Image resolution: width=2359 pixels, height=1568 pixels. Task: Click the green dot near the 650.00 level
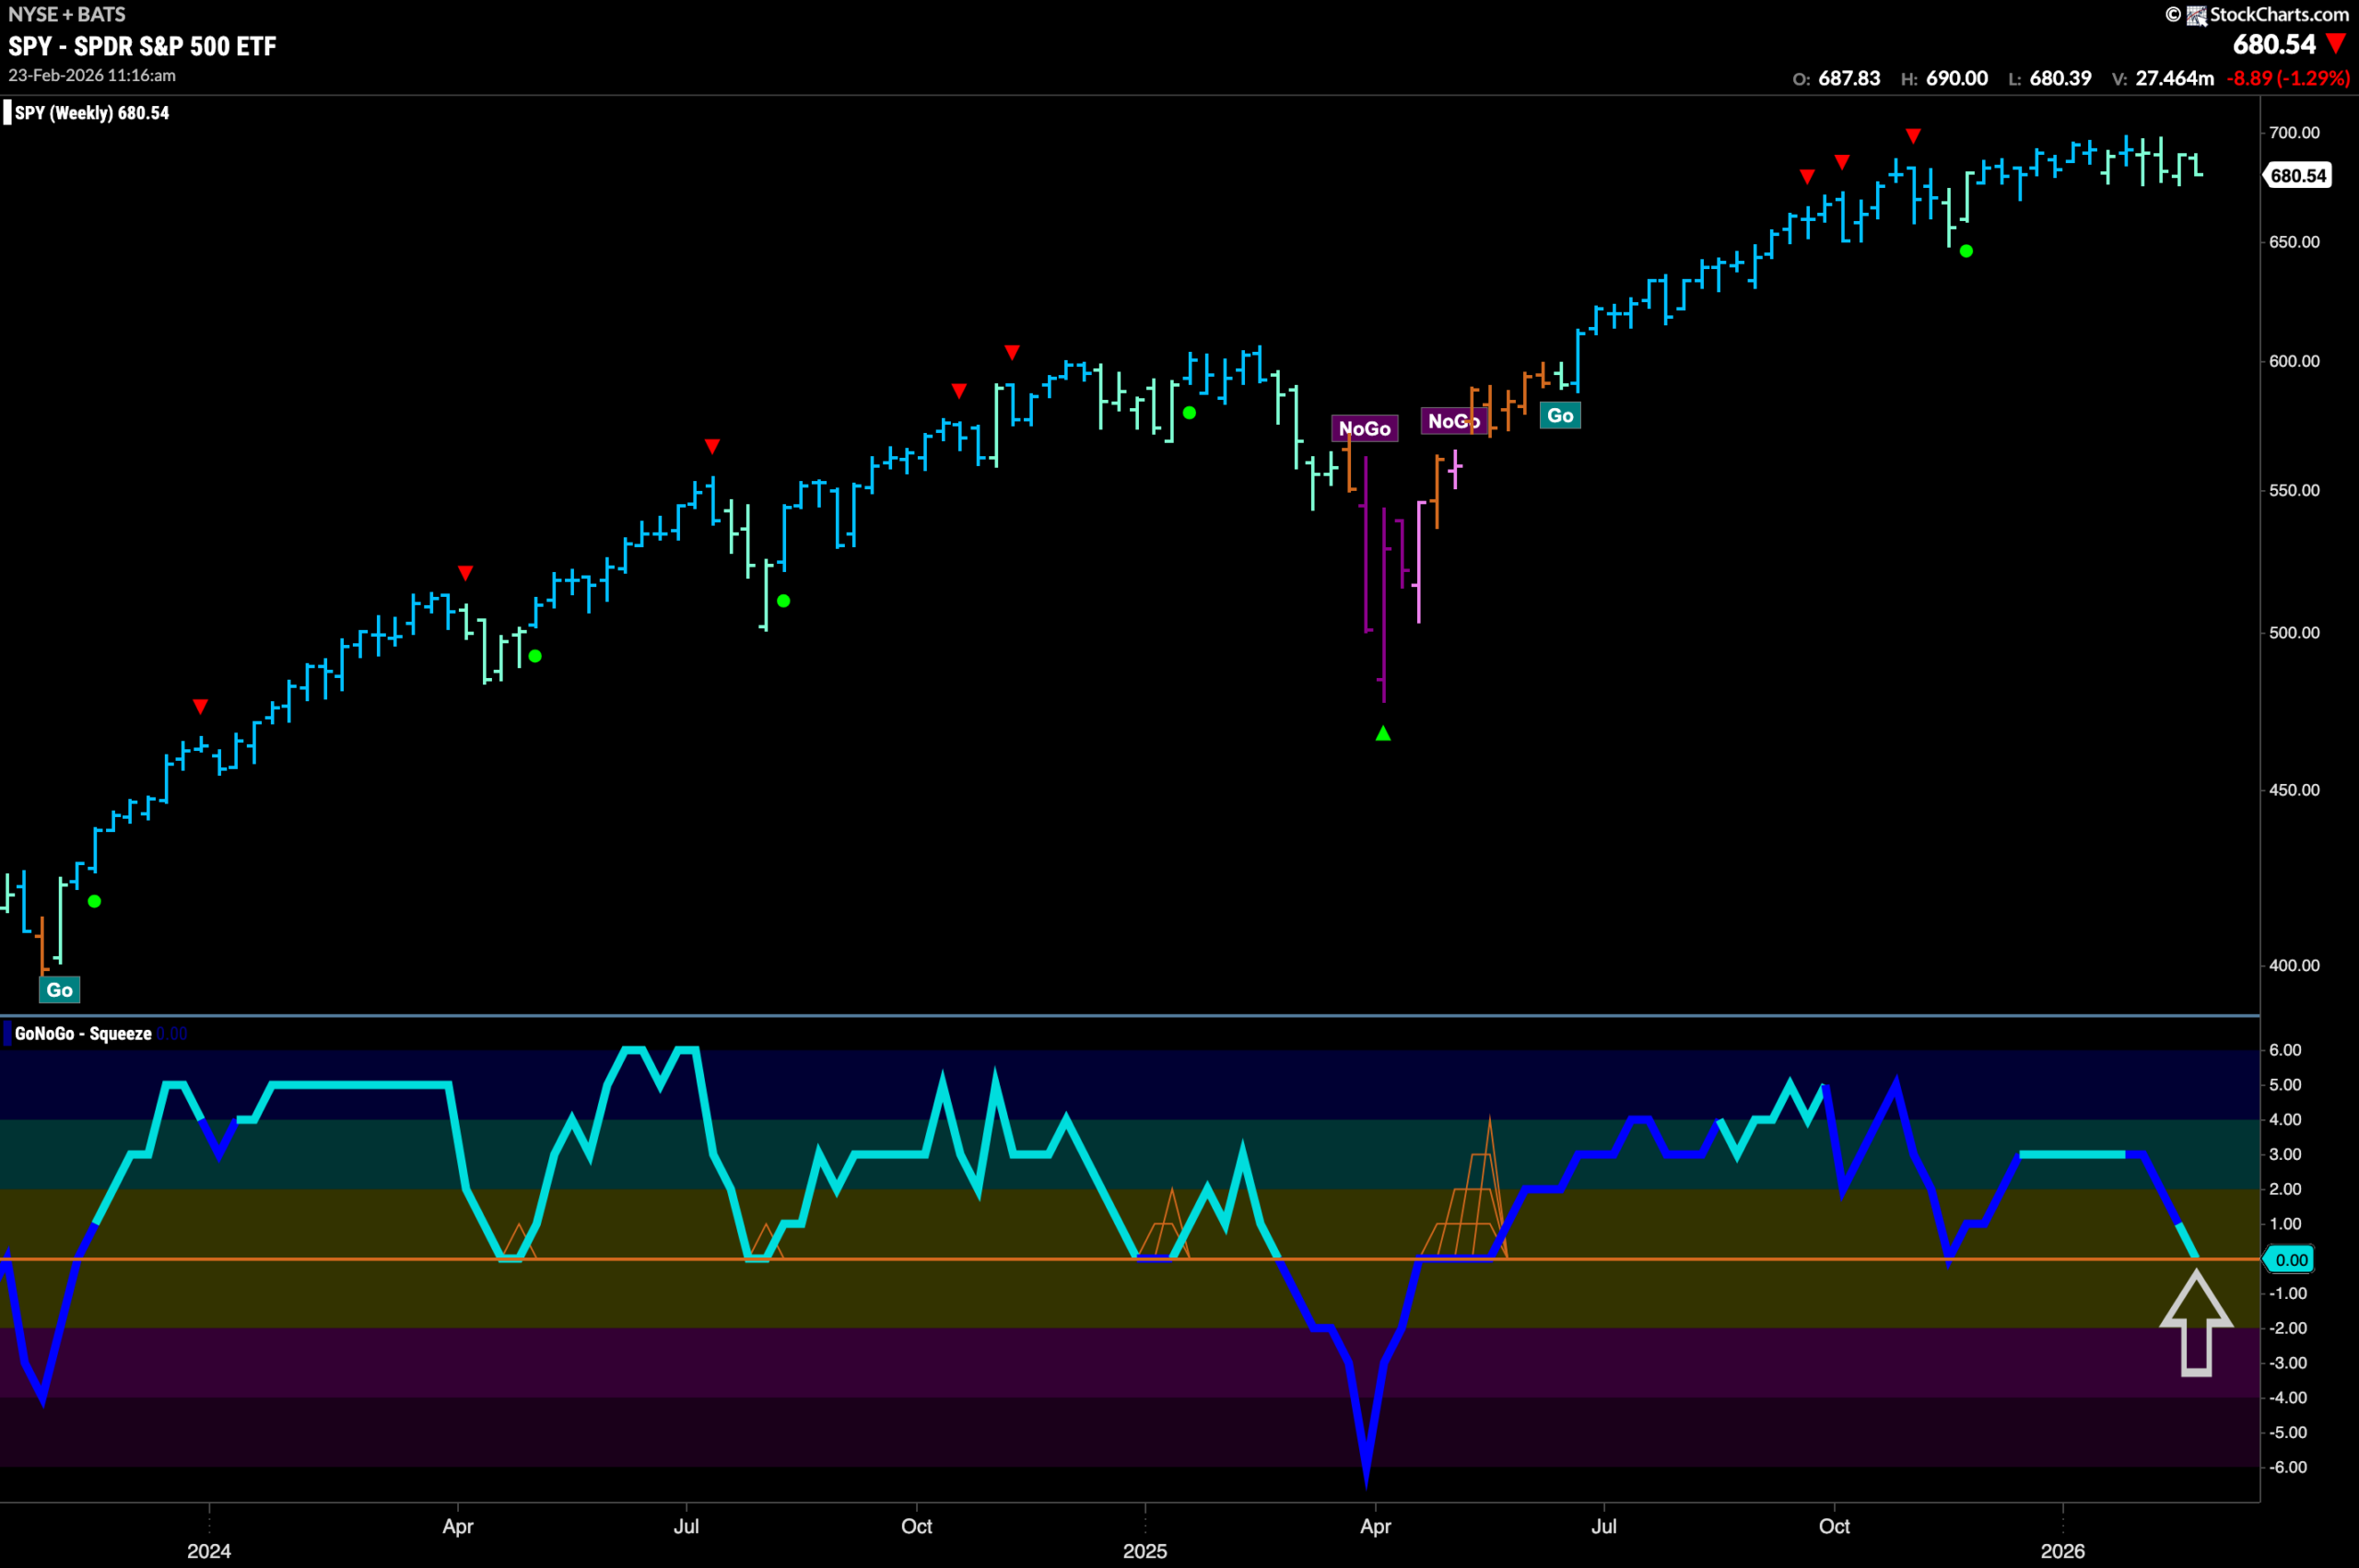tap(1966, 251)
